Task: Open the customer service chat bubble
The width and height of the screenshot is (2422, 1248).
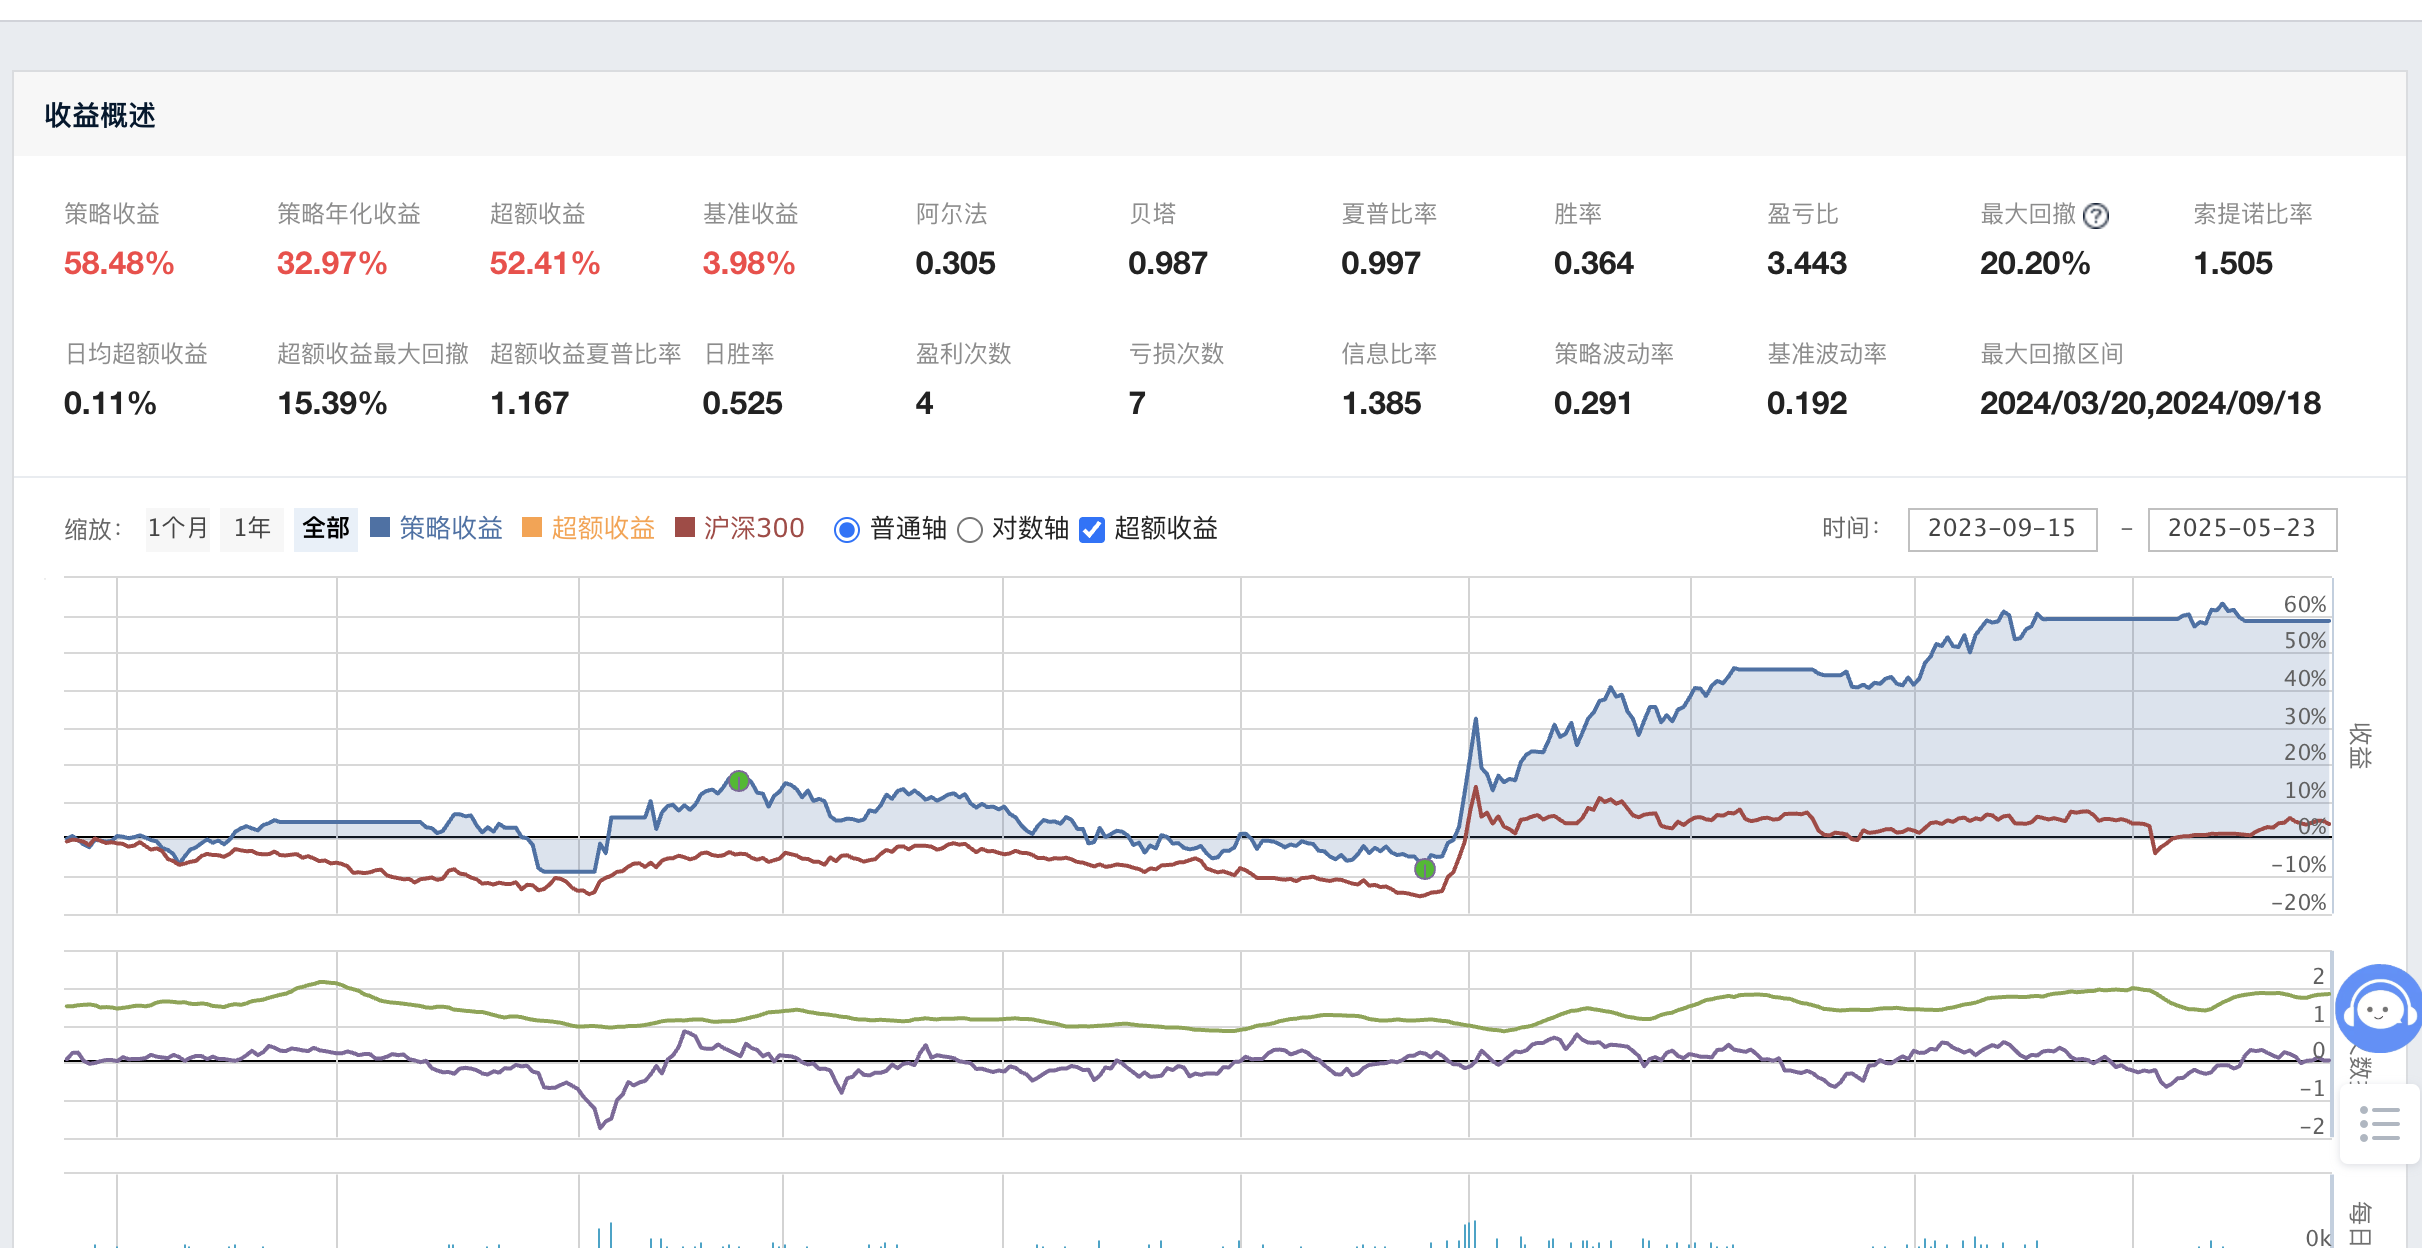Action: (2379, 1008)
